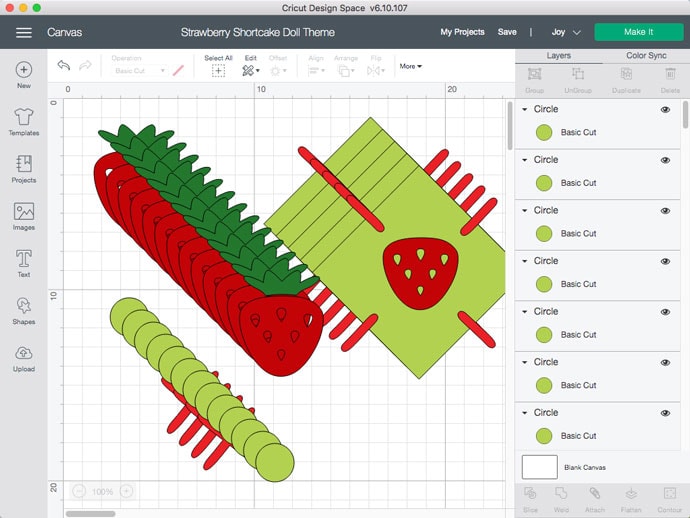Screen dimensions: 690x518
Task: Collapse the fifth Circle layer
Action: [525, 312]
